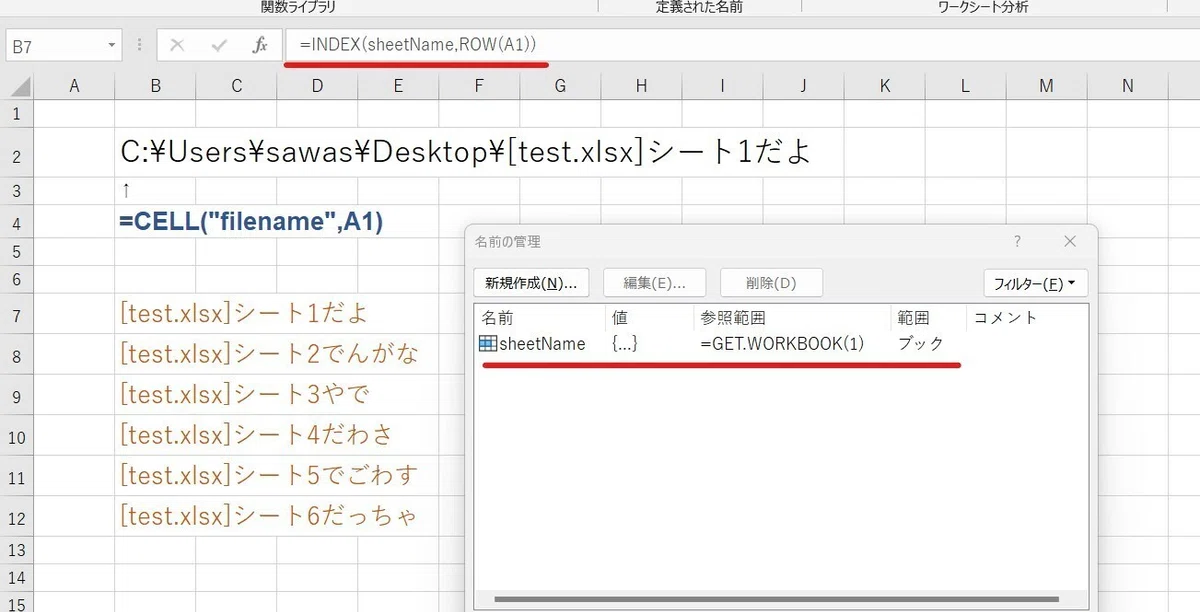Click the 名前 column header
Image resolution: width=1200 pixels, height=612 pixels.
540,318
